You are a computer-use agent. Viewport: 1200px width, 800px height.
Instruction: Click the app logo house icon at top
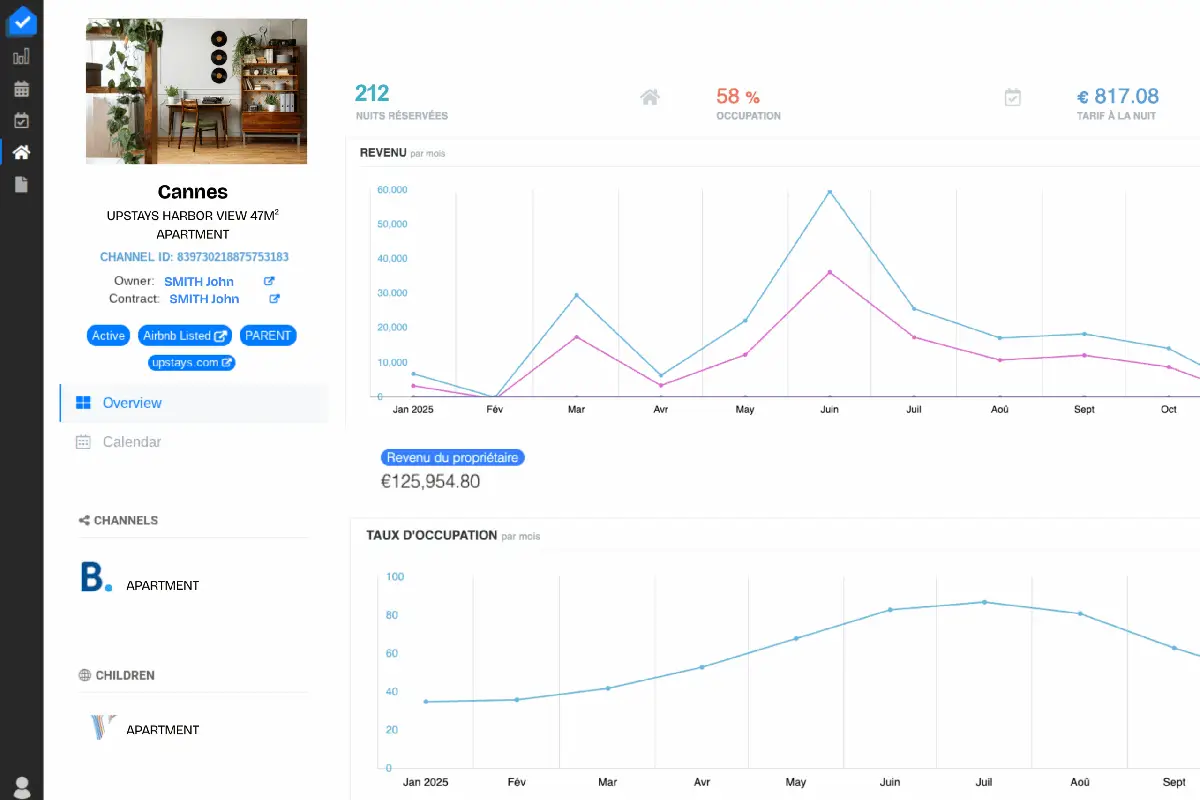tap(21, 21)
